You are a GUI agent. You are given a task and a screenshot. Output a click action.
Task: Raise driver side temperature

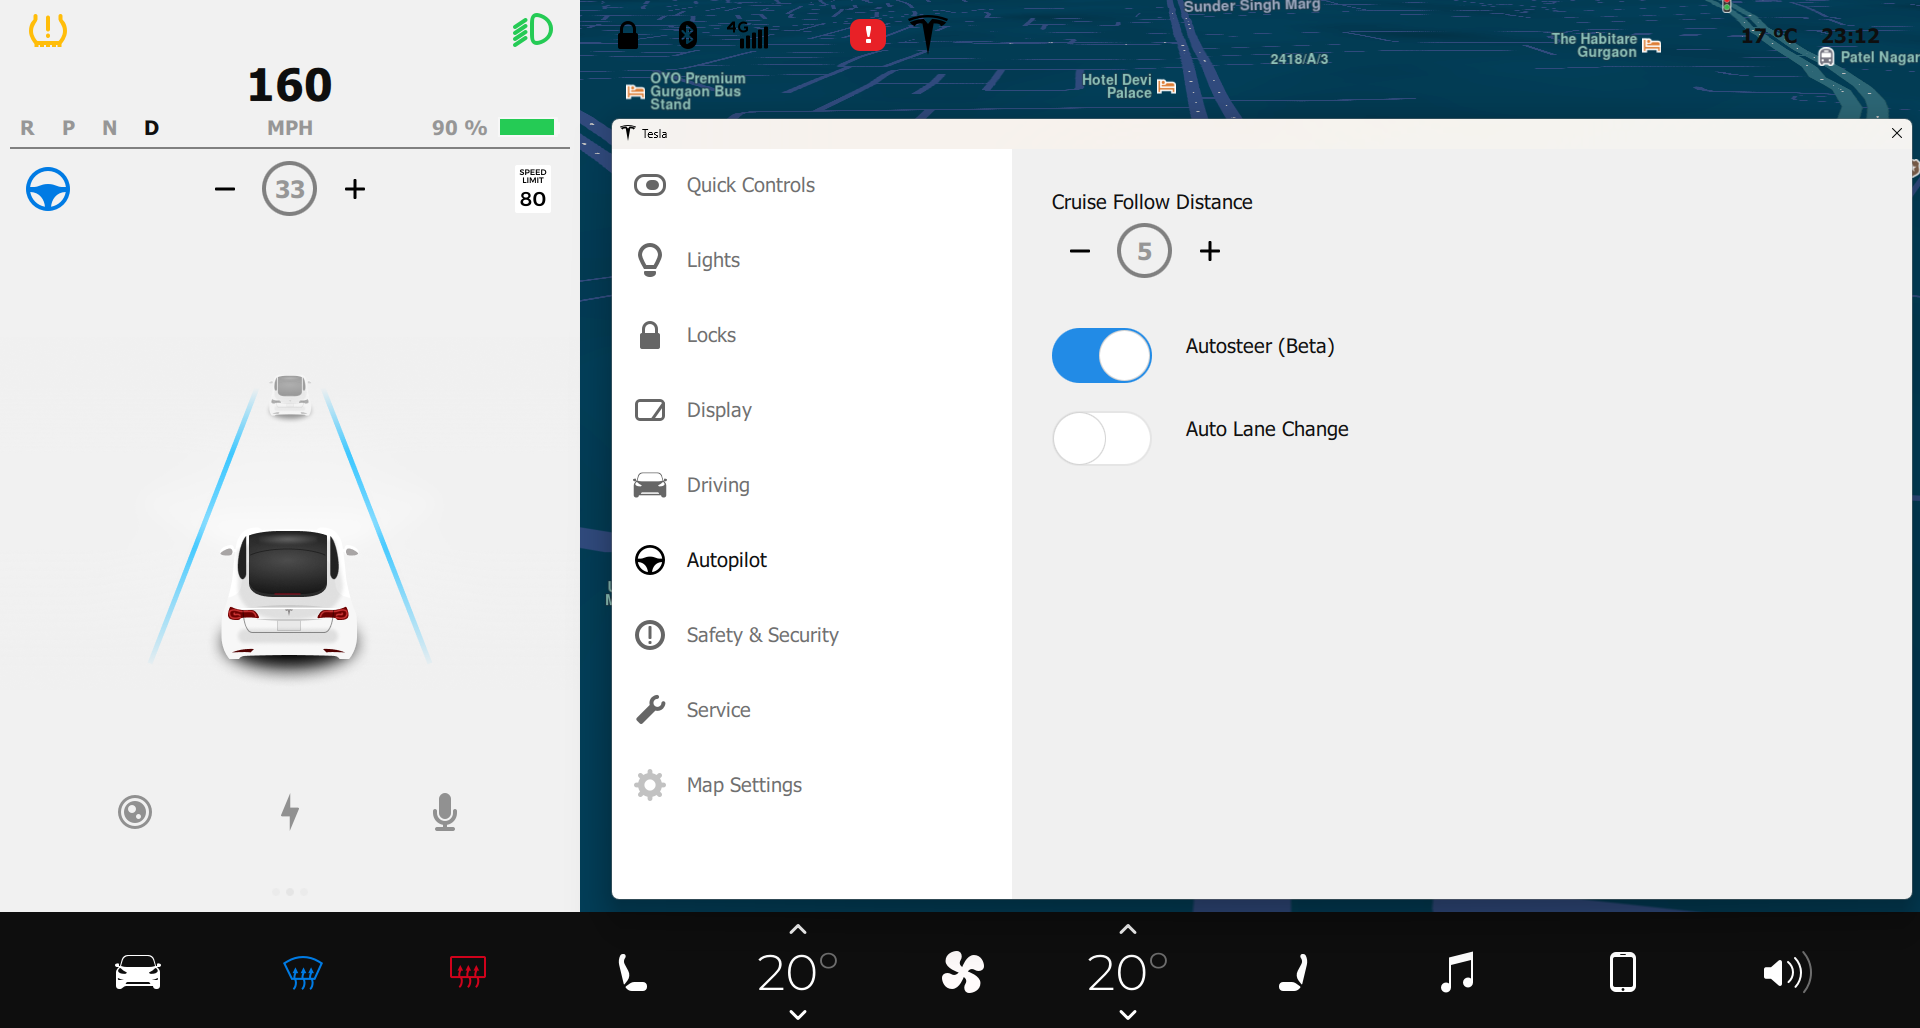pyautogui.click(x=798, y=929)
